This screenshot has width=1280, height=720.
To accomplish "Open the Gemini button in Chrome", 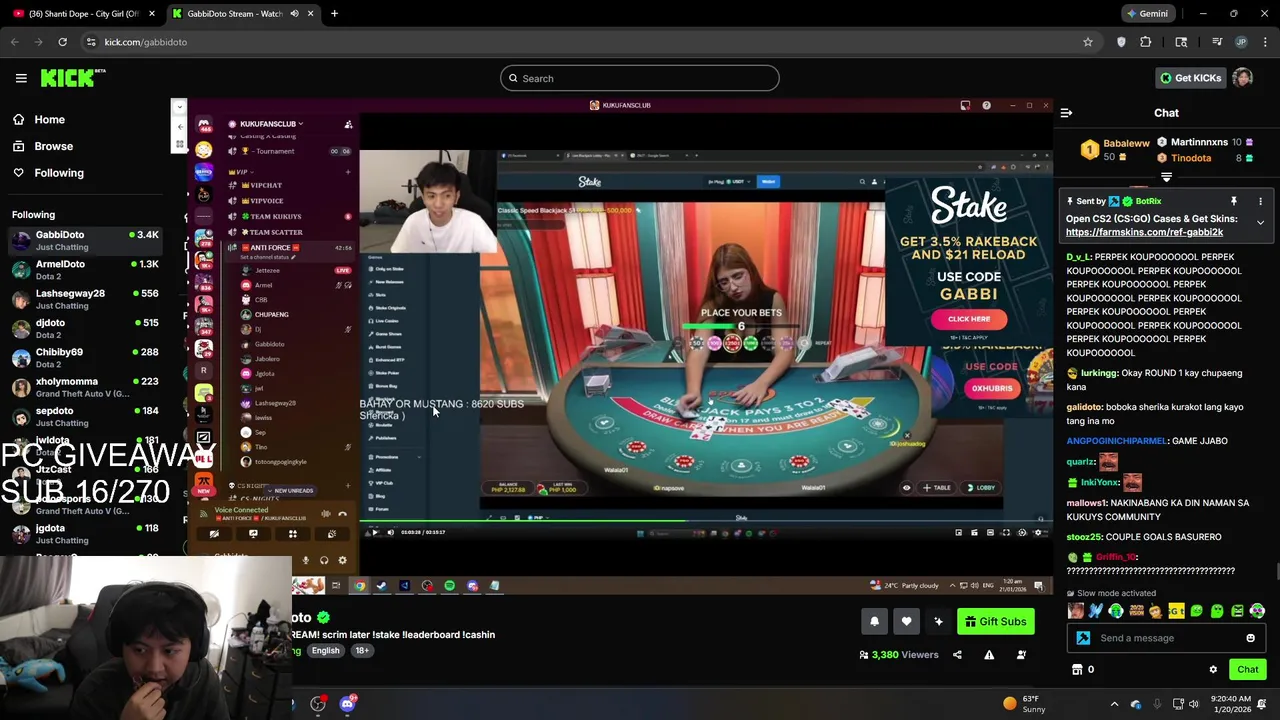I will click(1147, 14).
